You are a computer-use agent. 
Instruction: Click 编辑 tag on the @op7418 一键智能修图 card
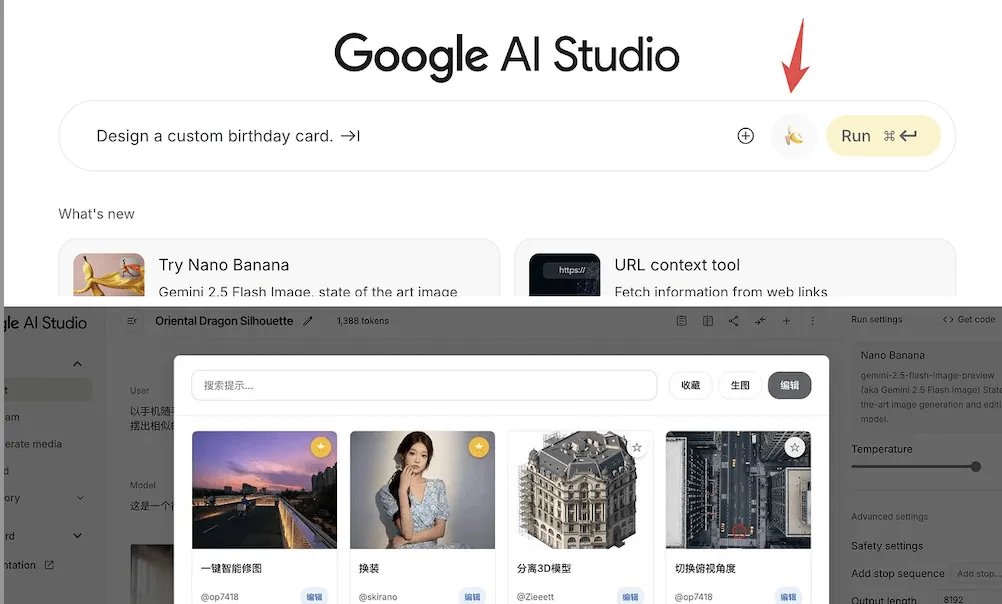(x=314, y=596)
